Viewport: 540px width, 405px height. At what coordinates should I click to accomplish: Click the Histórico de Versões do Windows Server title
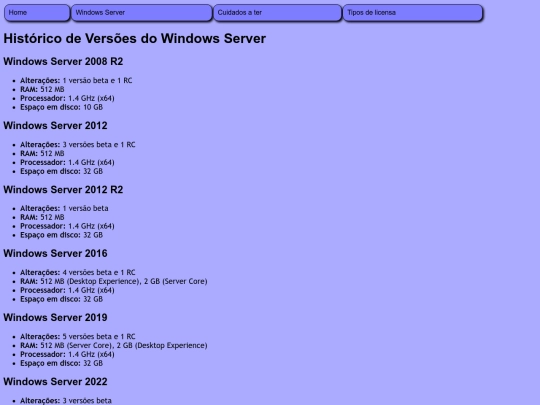click(135, 38)
